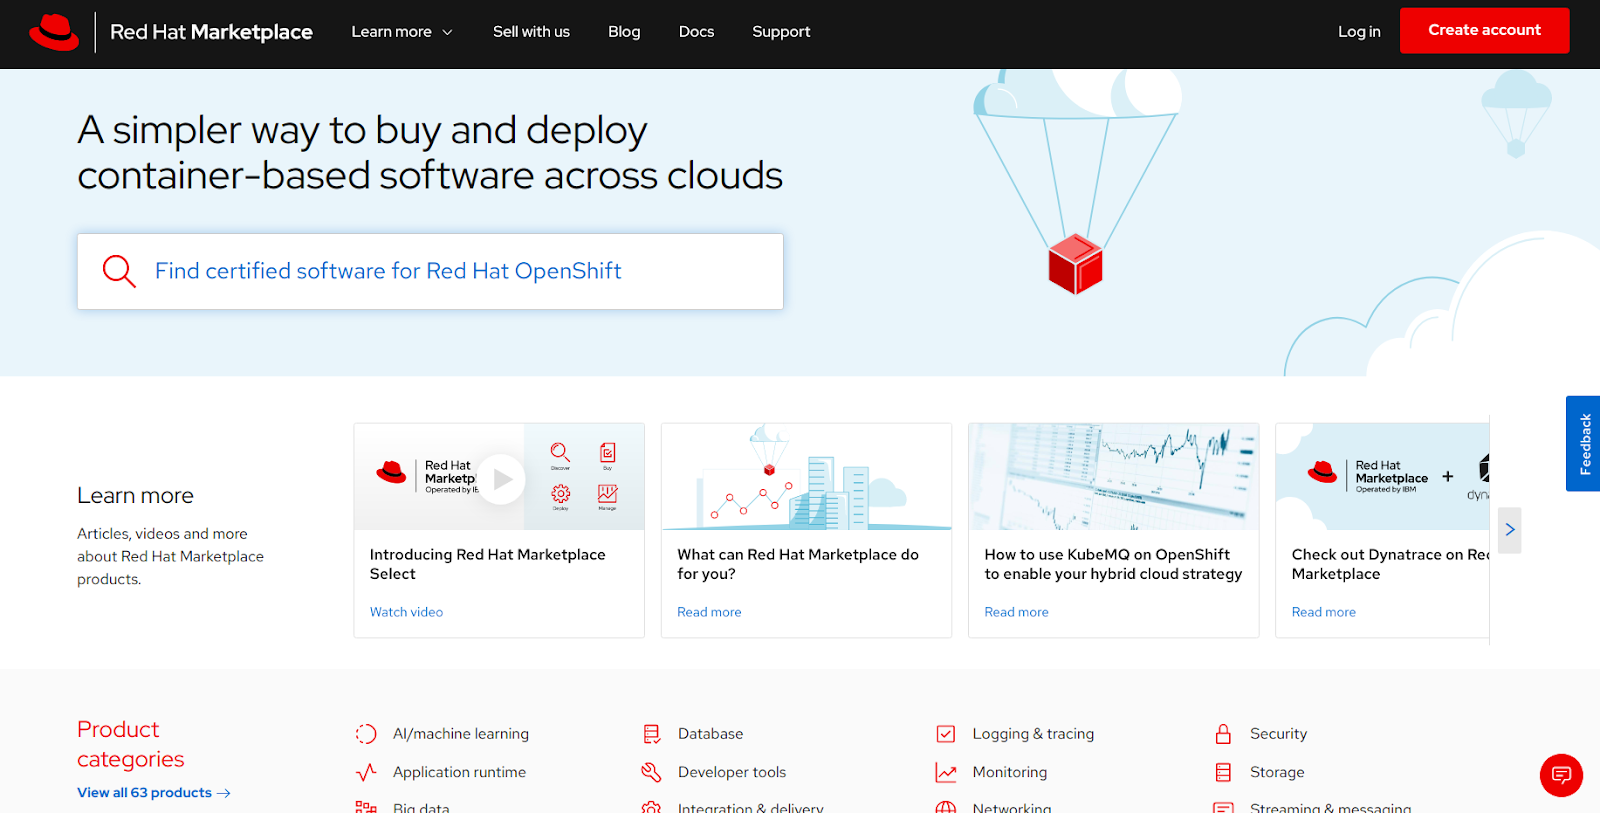Click the 'What can Red Hat Marketplace do' title

tap(798, 564)
